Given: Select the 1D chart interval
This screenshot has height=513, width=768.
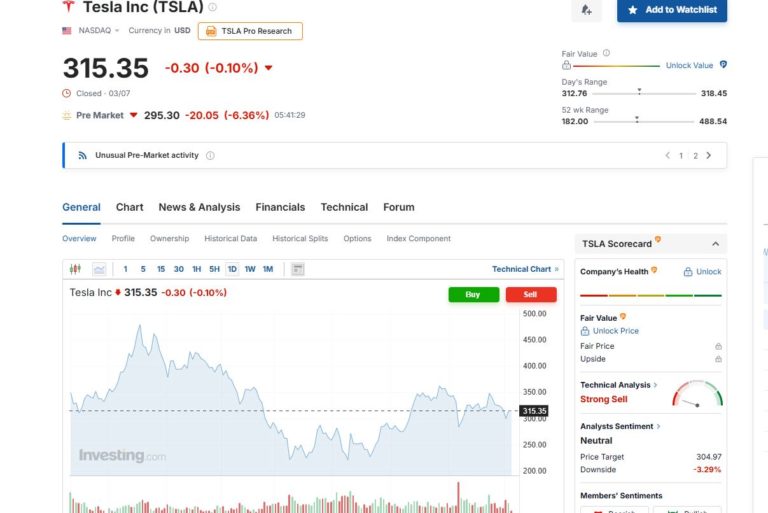Looking at the screenshot, I should [x=232, y=269].
